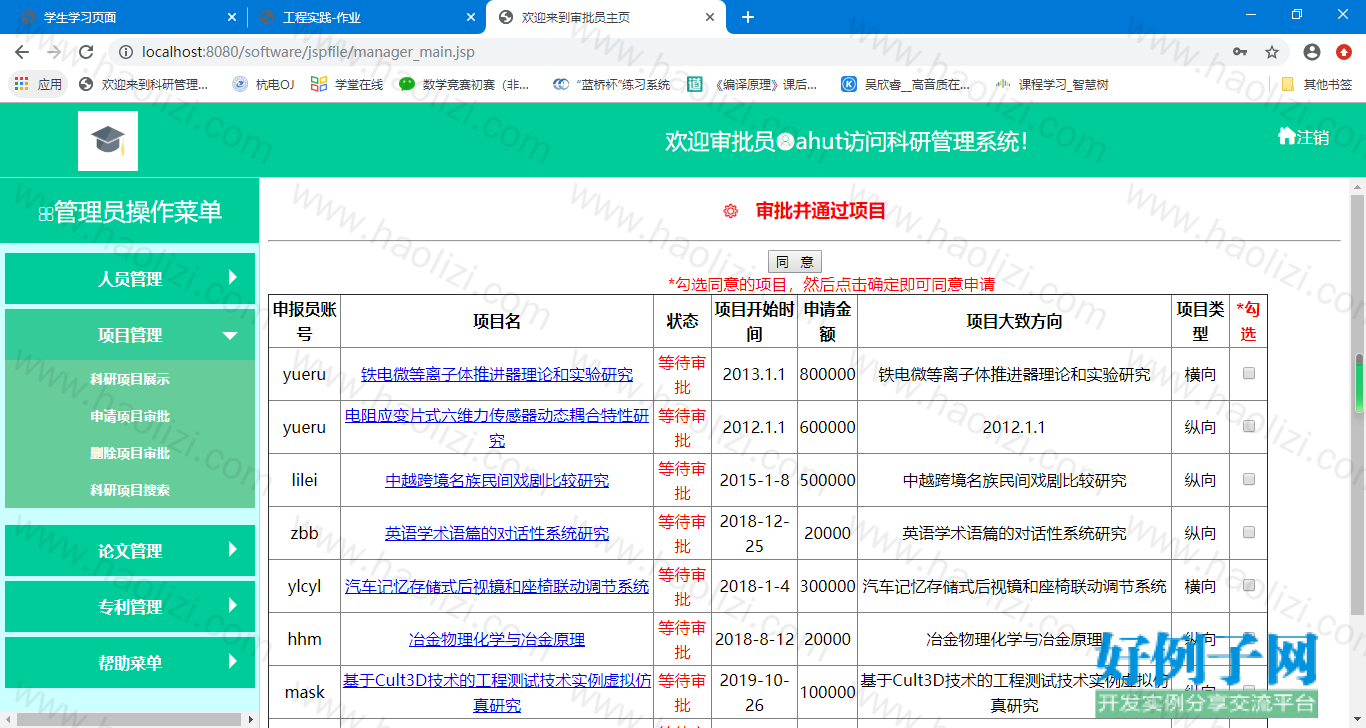Open the 吴欣睿_高音质在 bookmark
1366x728 pixels.
pyautogui.click(x=906, y=85)
